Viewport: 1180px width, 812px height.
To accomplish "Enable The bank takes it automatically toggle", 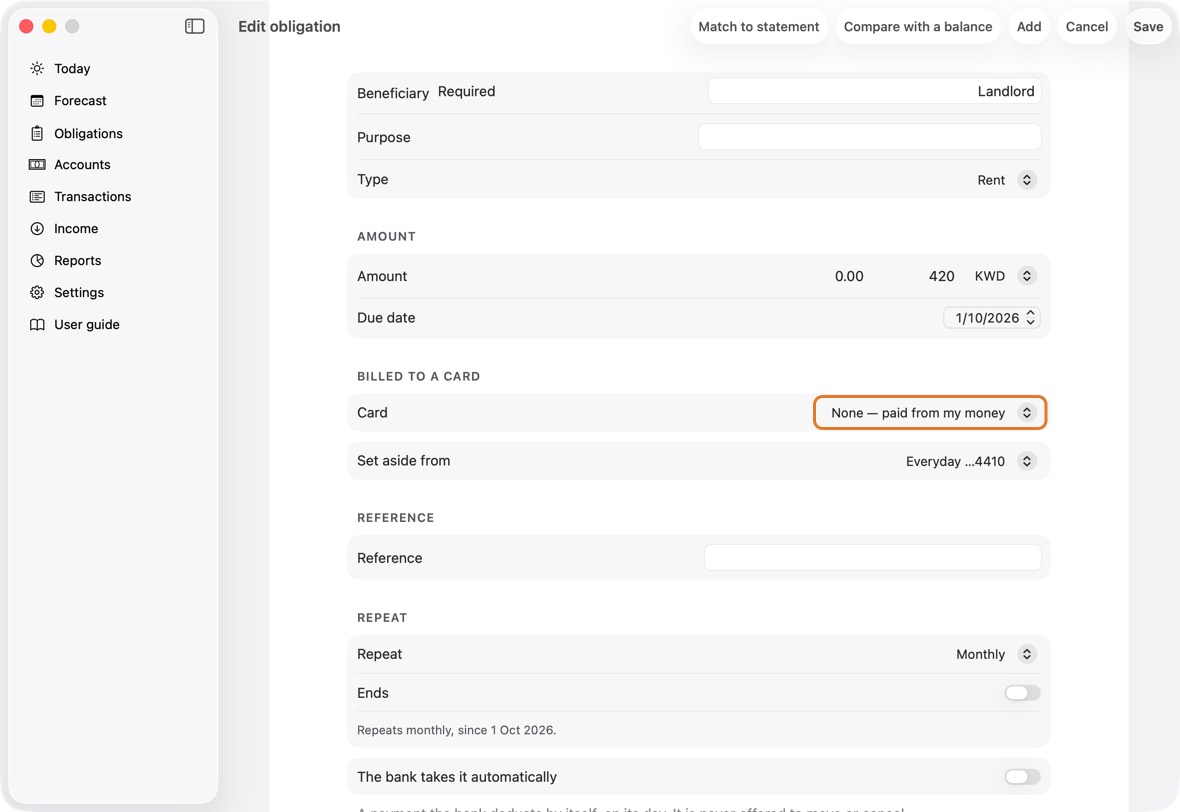I will pos(1022,777).
